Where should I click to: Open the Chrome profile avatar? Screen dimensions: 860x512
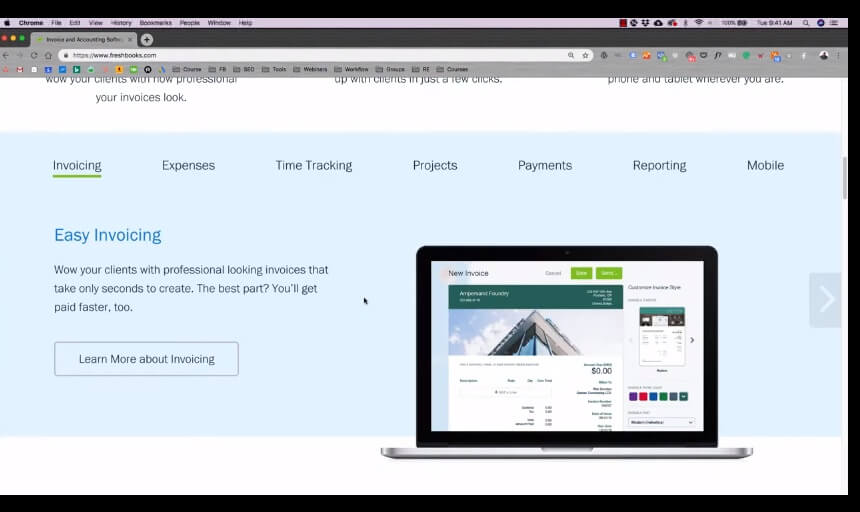click(823, 55)
